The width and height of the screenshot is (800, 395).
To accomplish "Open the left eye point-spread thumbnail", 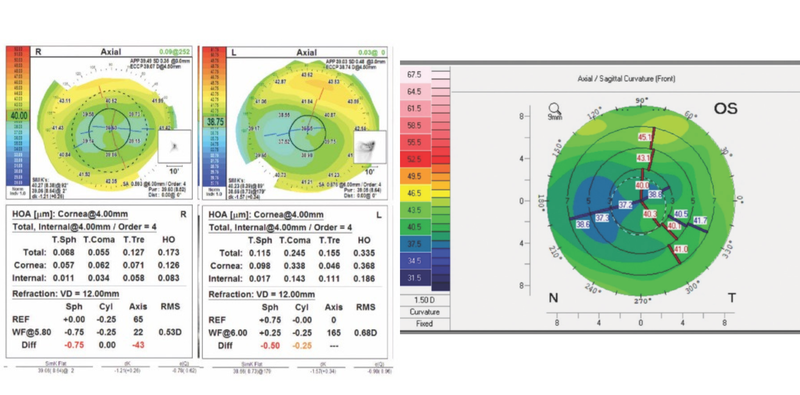I will pos(369,147).
